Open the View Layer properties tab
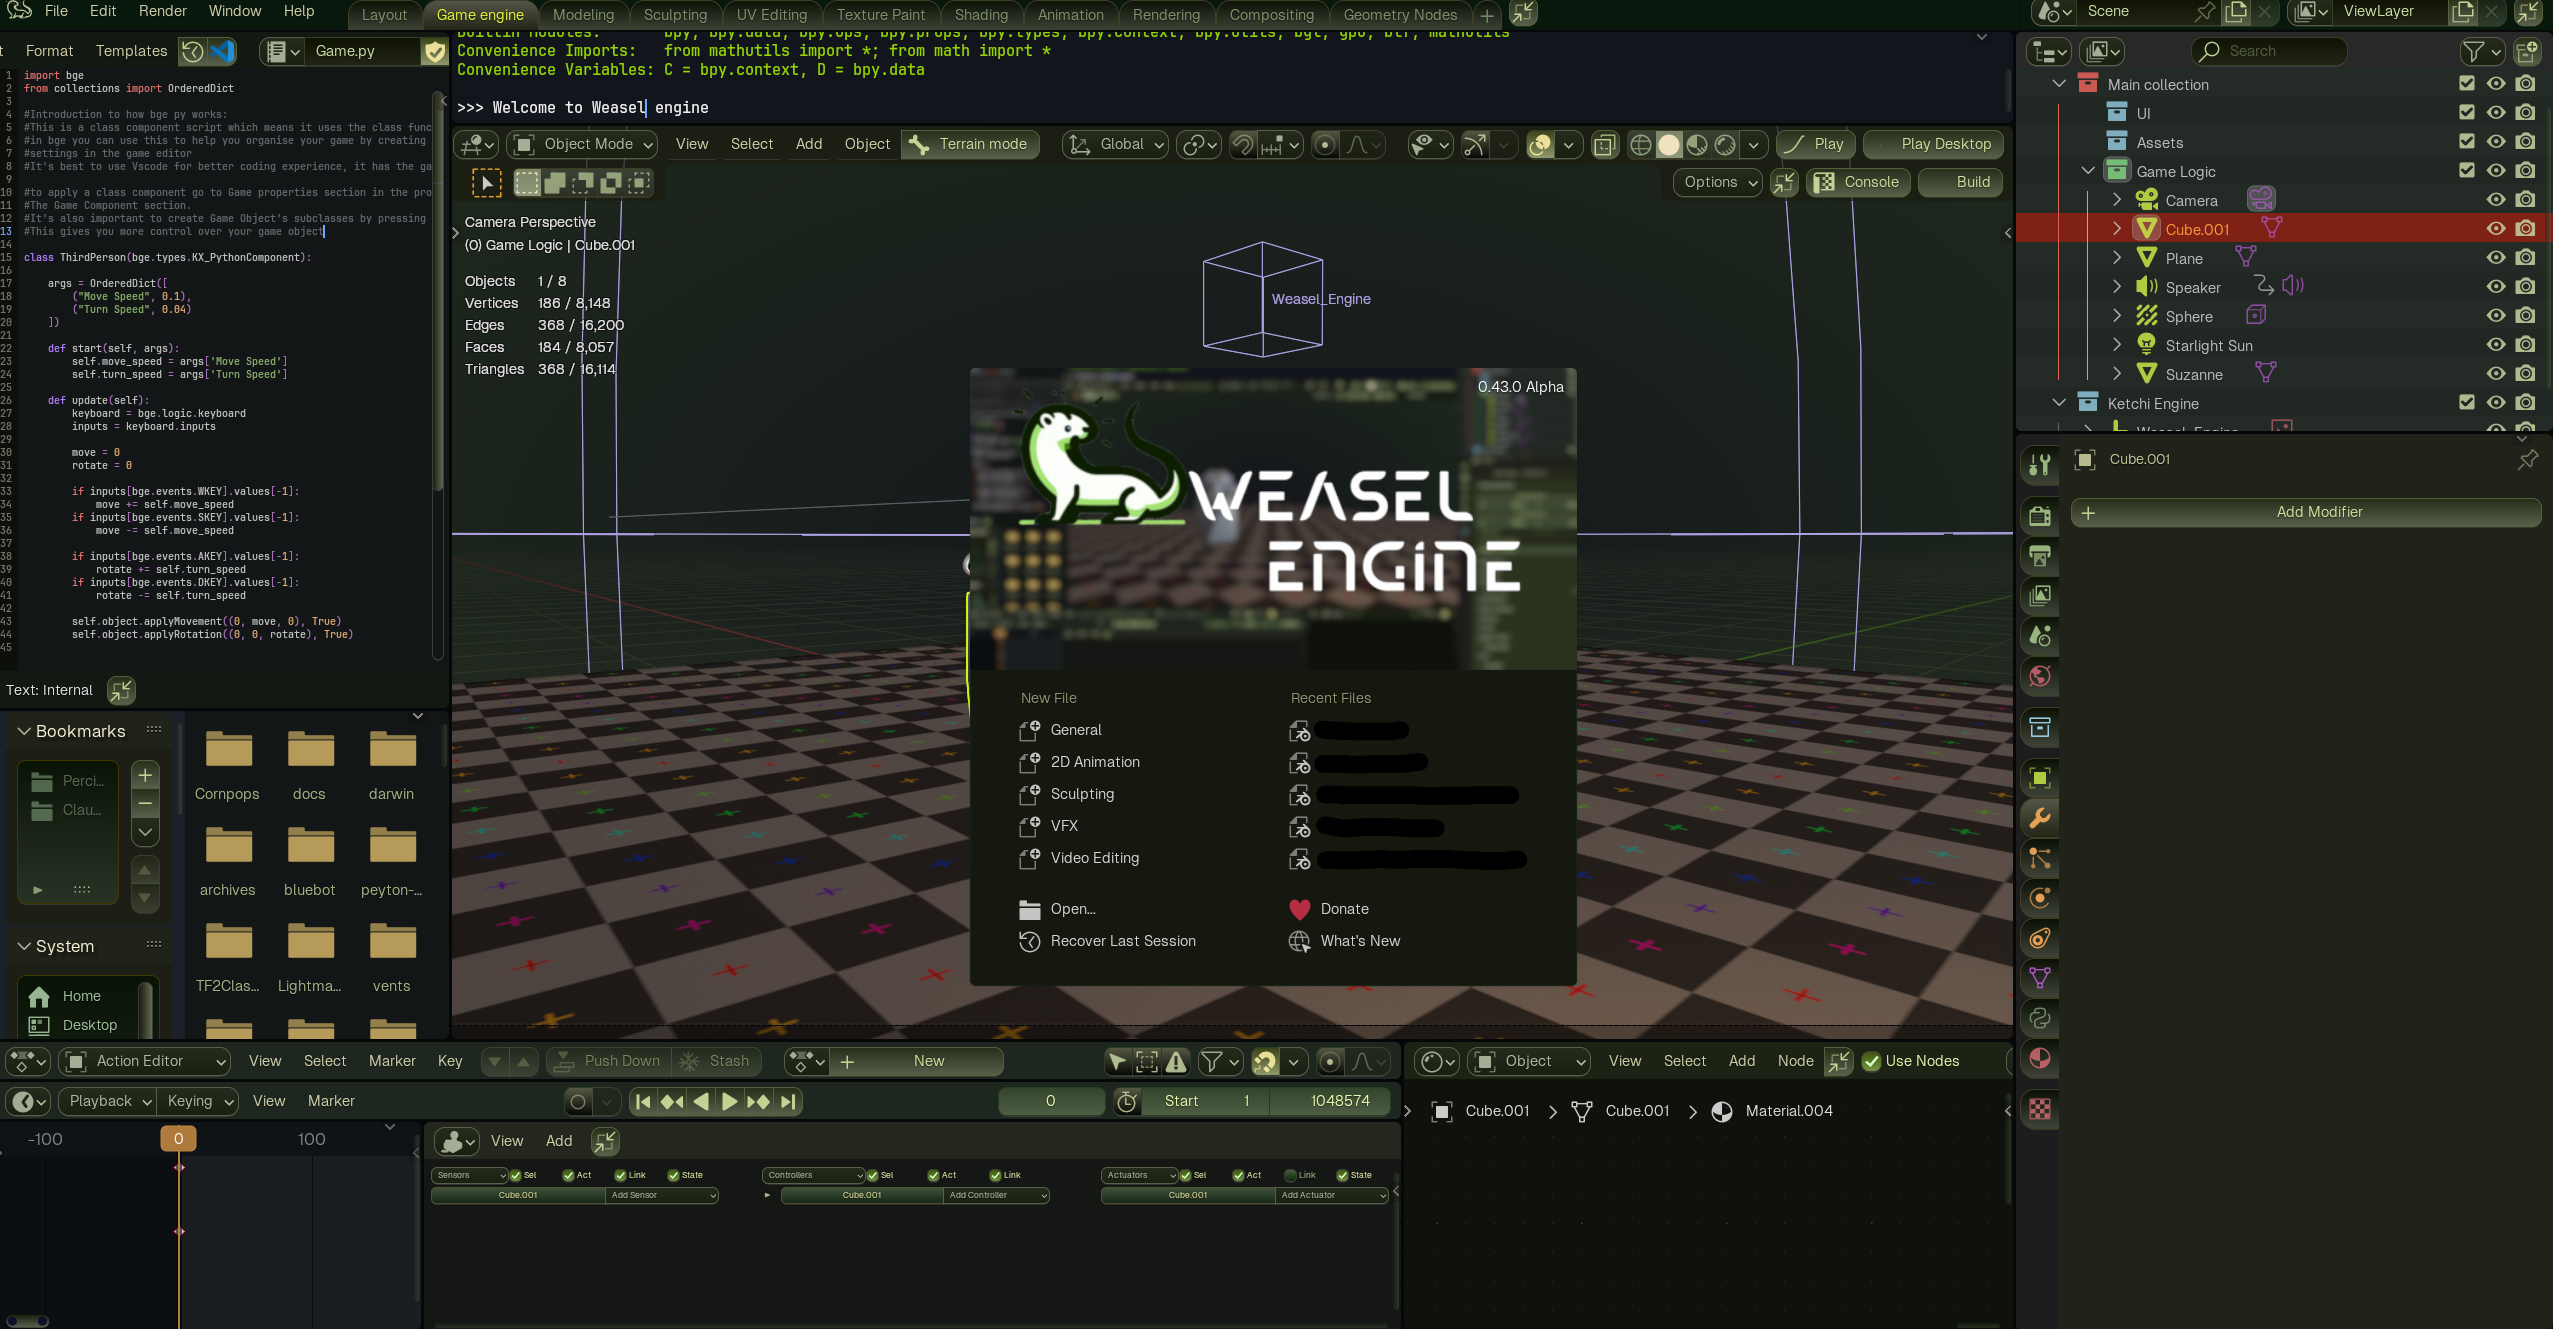Viewport: 2553px width, 1329px height. coord(2040,596)
